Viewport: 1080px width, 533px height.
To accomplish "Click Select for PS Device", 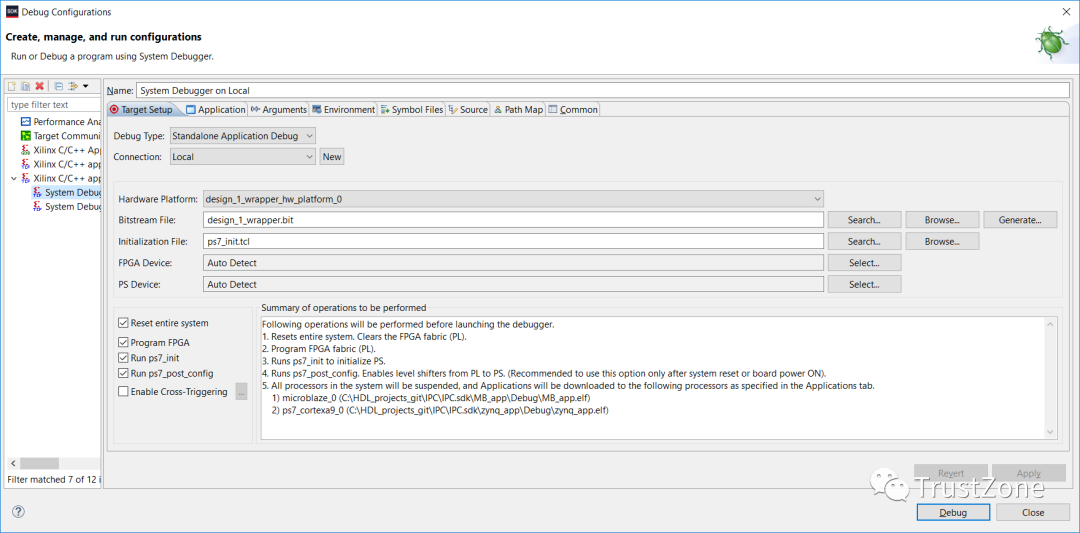I will pyautogui.click(x=864, y=284).
